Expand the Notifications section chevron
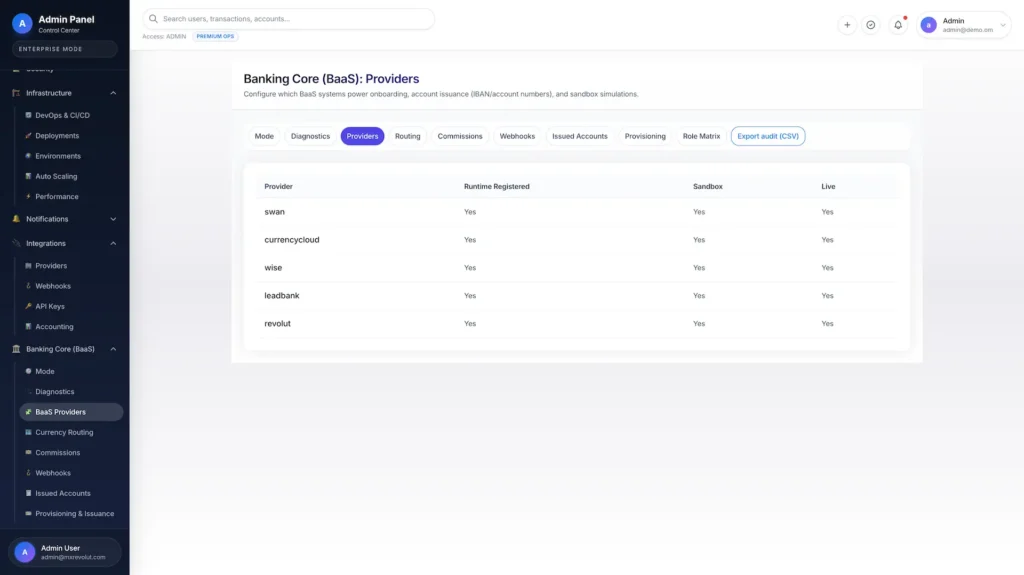This screenshot has height=575, width=1024. click(113, 219)
